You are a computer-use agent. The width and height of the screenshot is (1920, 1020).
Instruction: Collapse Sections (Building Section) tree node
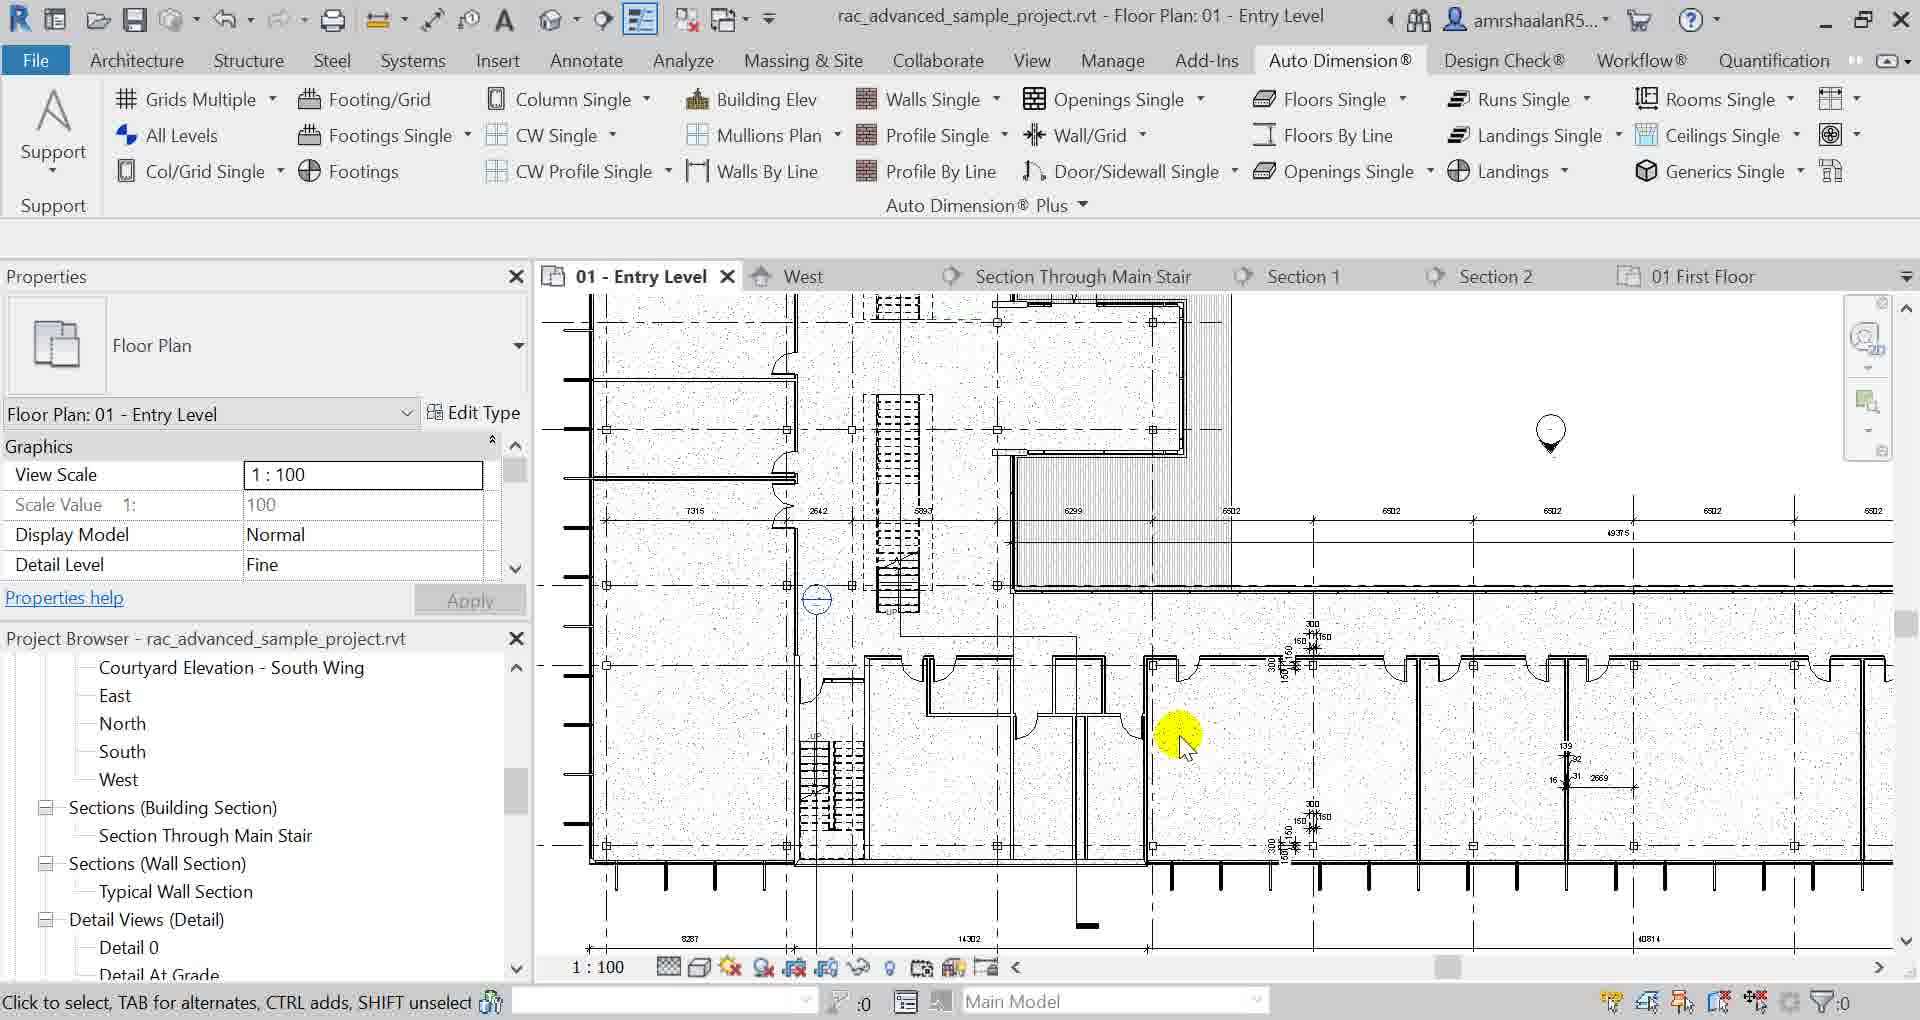point(45,807)
